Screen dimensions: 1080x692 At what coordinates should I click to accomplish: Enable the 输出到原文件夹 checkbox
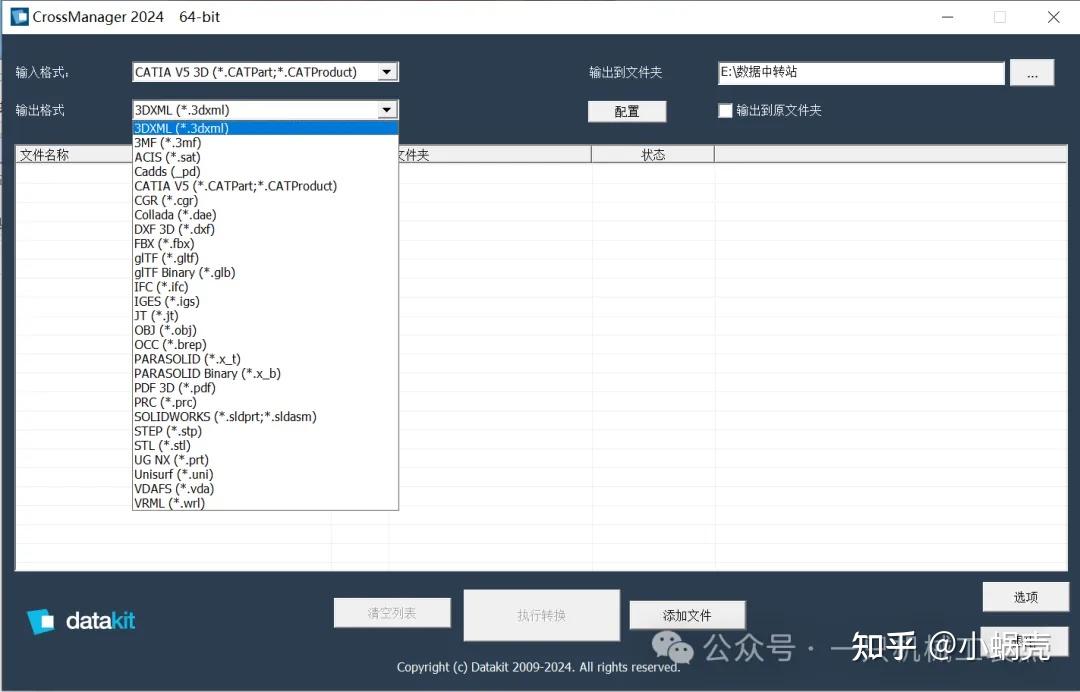pos(726,111)
